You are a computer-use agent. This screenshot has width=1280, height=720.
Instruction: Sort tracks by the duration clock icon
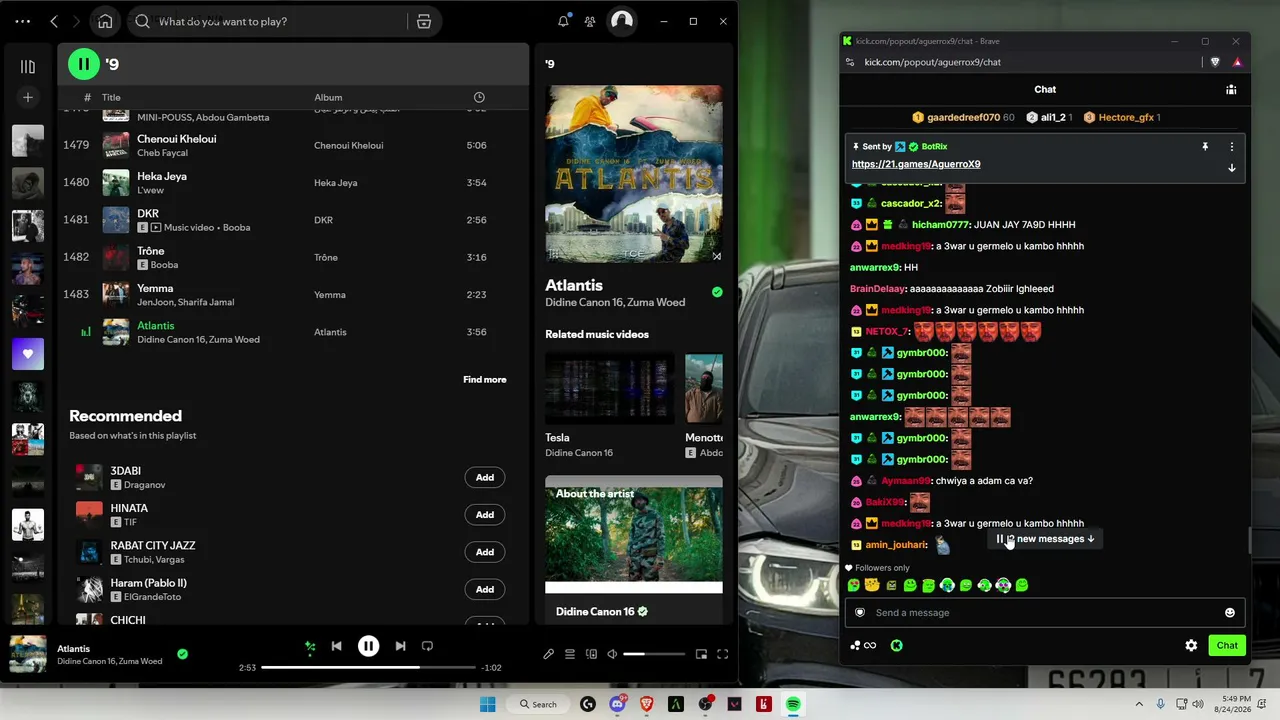coord(479,97)
